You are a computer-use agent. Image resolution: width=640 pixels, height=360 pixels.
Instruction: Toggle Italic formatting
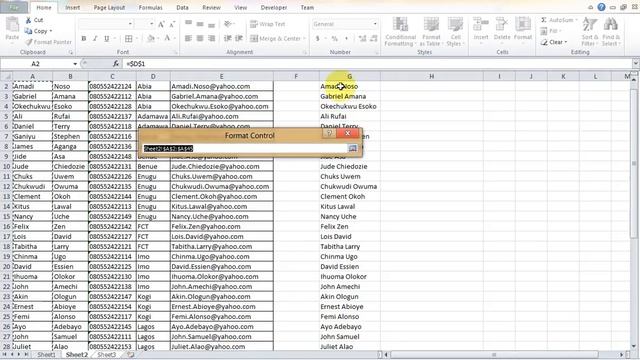click(x=95, y=38)
